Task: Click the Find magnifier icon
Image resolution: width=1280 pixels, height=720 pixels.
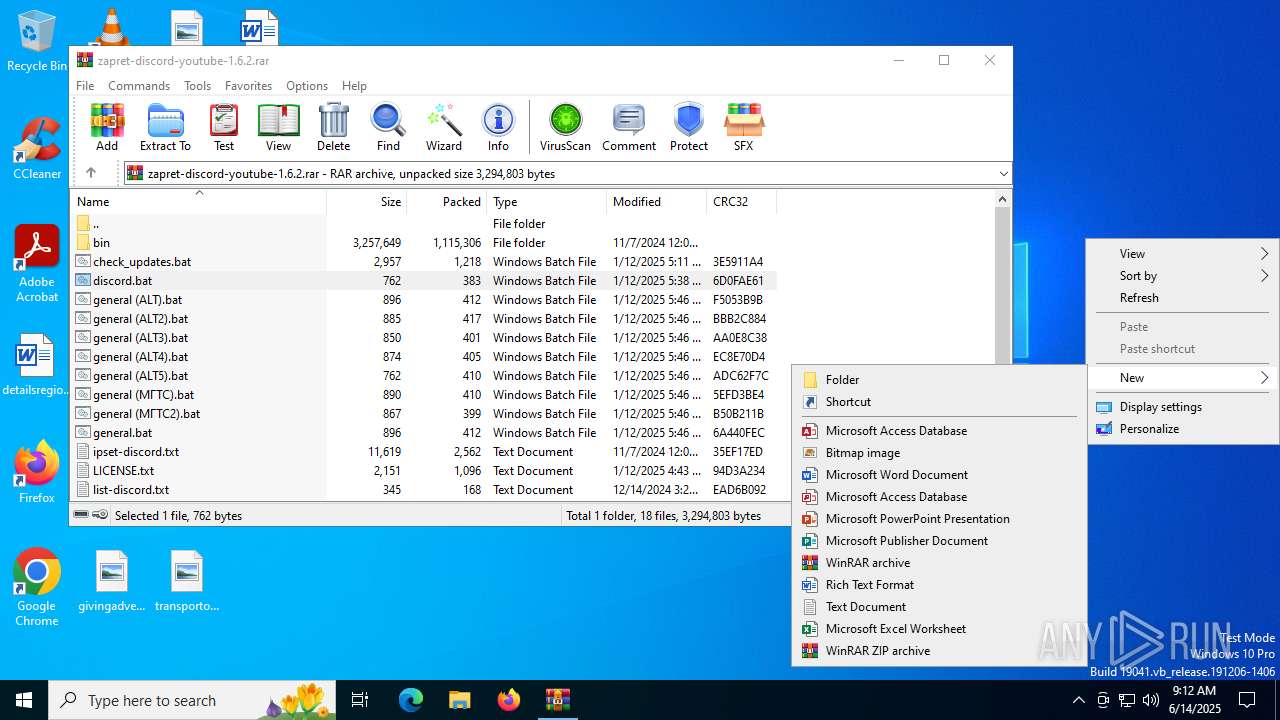Action: click(388, 128)
